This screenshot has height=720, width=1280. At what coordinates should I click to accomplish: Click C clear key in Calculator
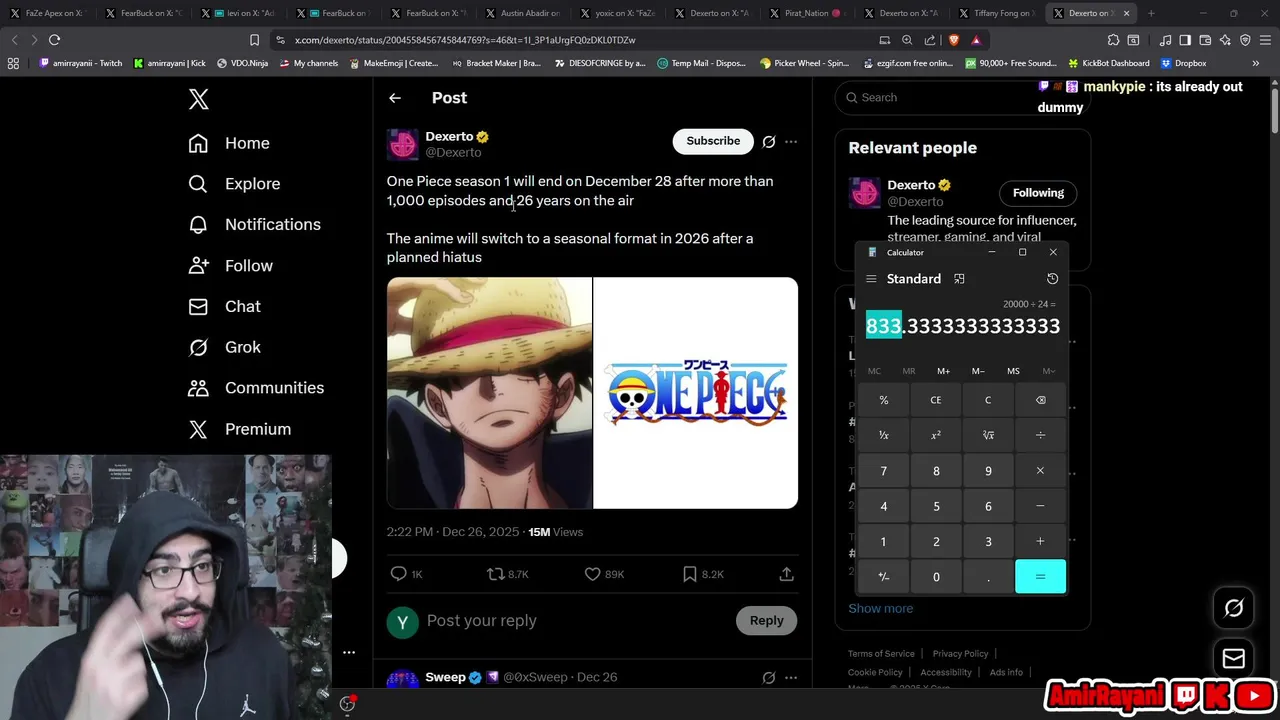tap(988, 400)
